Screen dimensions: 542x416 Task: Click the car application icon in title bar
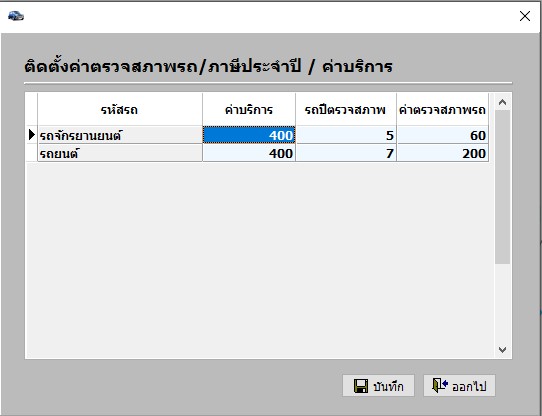pos(16,16)
